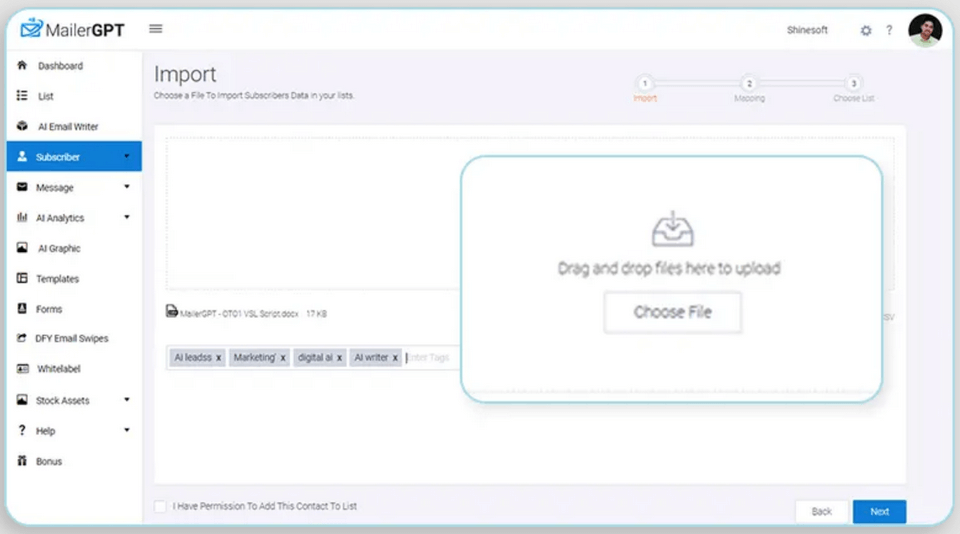Click the Import page heading
Viewport: 960px width, 534px height.
click(x=185, y=74)
